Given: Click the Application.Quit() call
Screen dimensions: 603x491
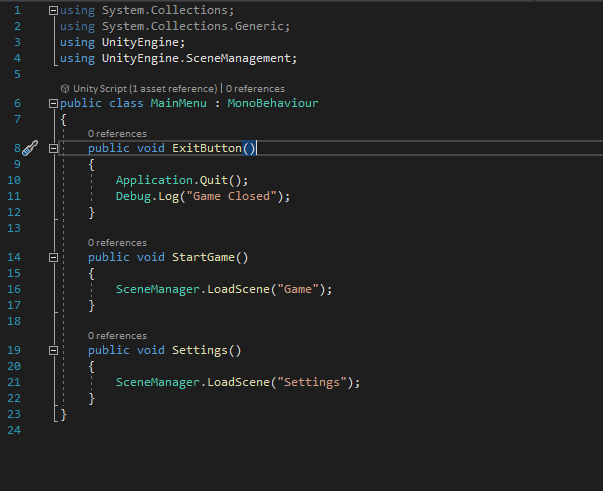Looking at the screenshot, I should point(181,180).
